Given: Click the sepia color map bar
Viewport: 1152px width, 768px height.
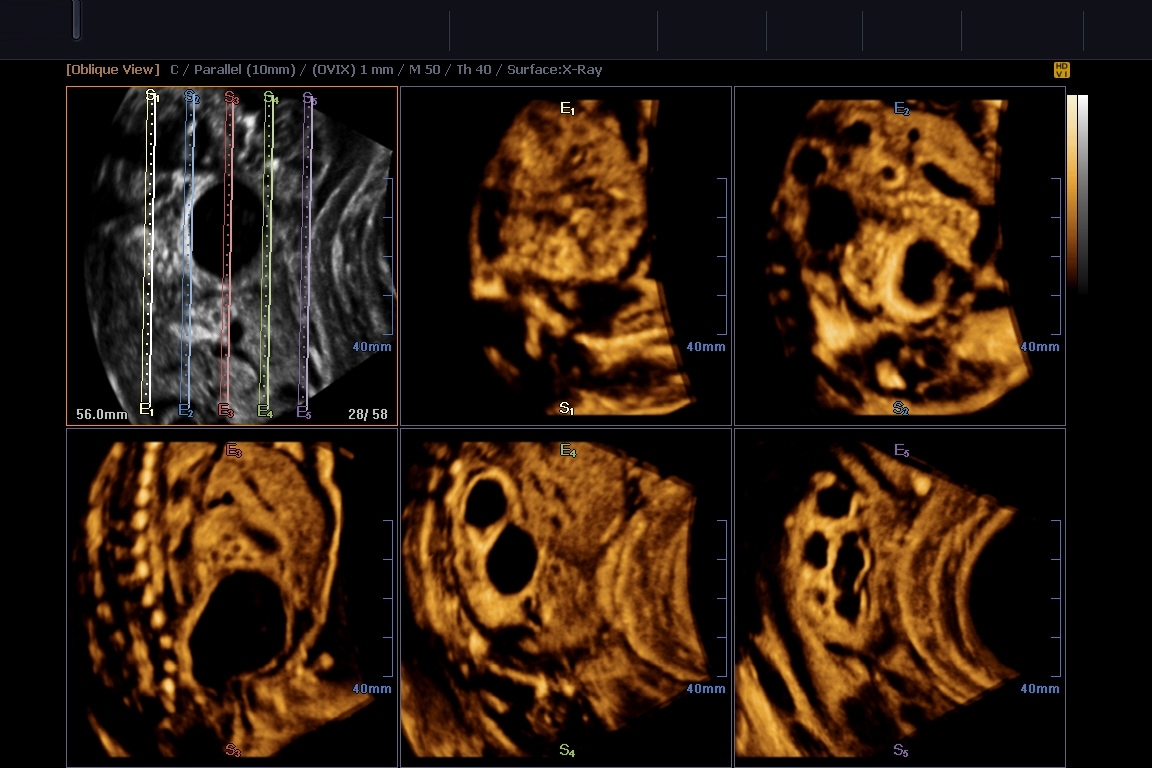Looking at the screenshot, I should pos(1072,192).
